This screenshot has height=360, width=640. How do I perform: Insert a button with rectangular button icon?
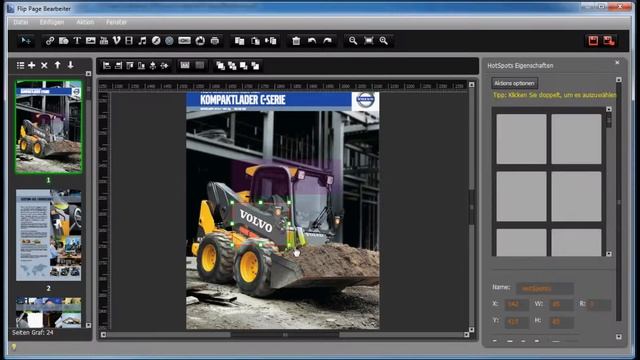click(x=184, y=40)
